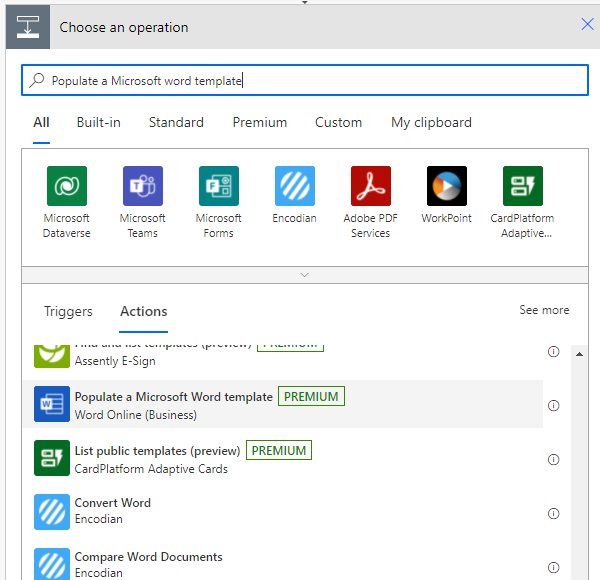Switch to the All tab
Image resolution: width=600 pixels, height=580 pixels.
click(x=41, y=122)
